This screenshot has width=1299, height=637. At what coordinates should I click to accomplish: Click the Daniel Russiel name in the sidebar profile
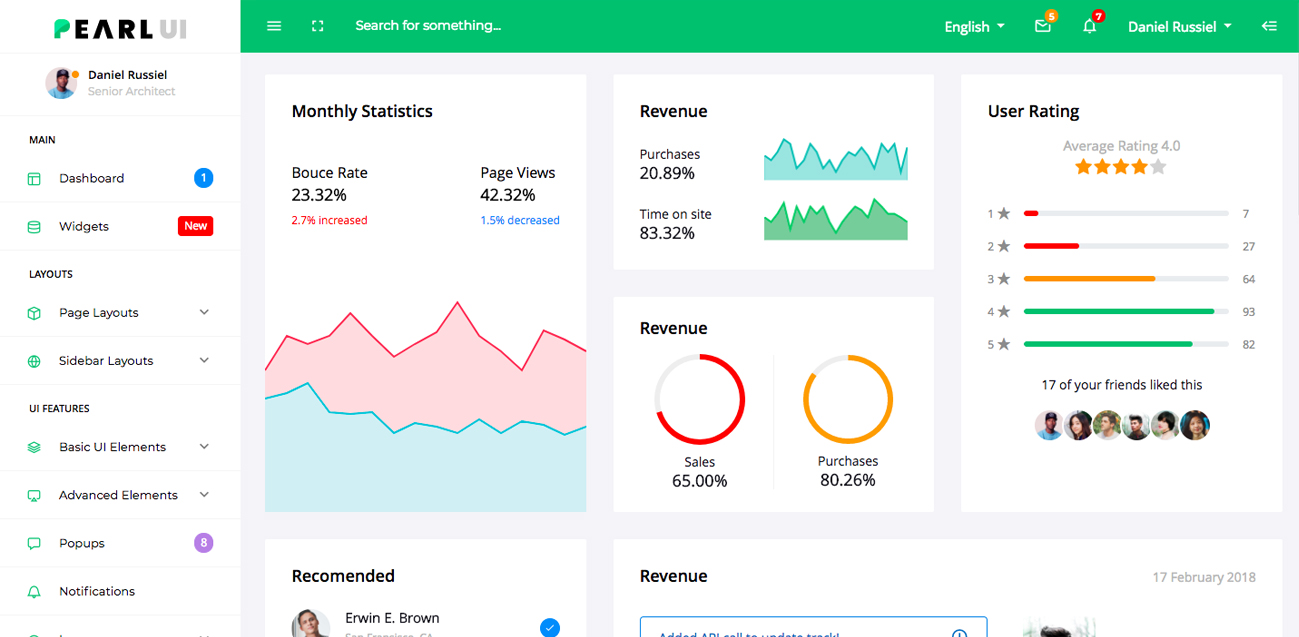127,75
